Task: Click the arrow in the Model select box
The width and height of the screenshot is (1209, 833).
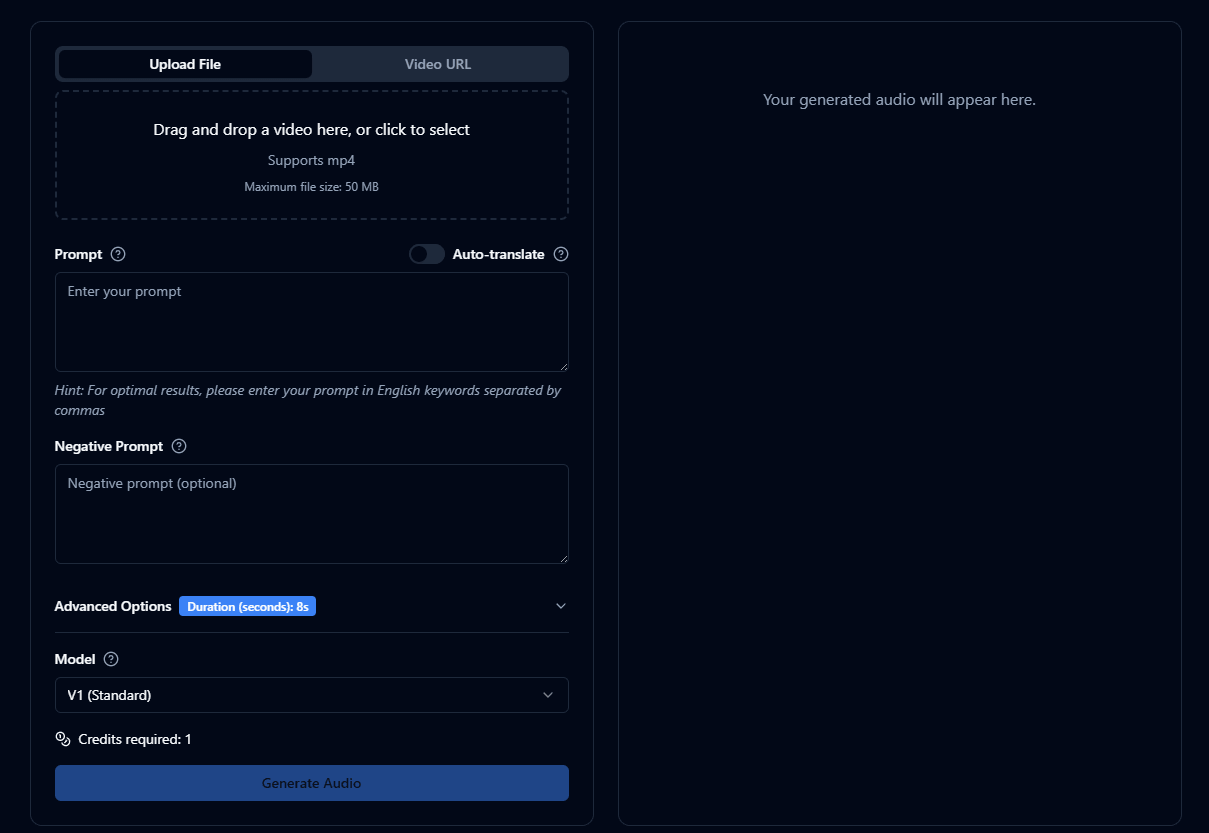Action: click(547, 695)
